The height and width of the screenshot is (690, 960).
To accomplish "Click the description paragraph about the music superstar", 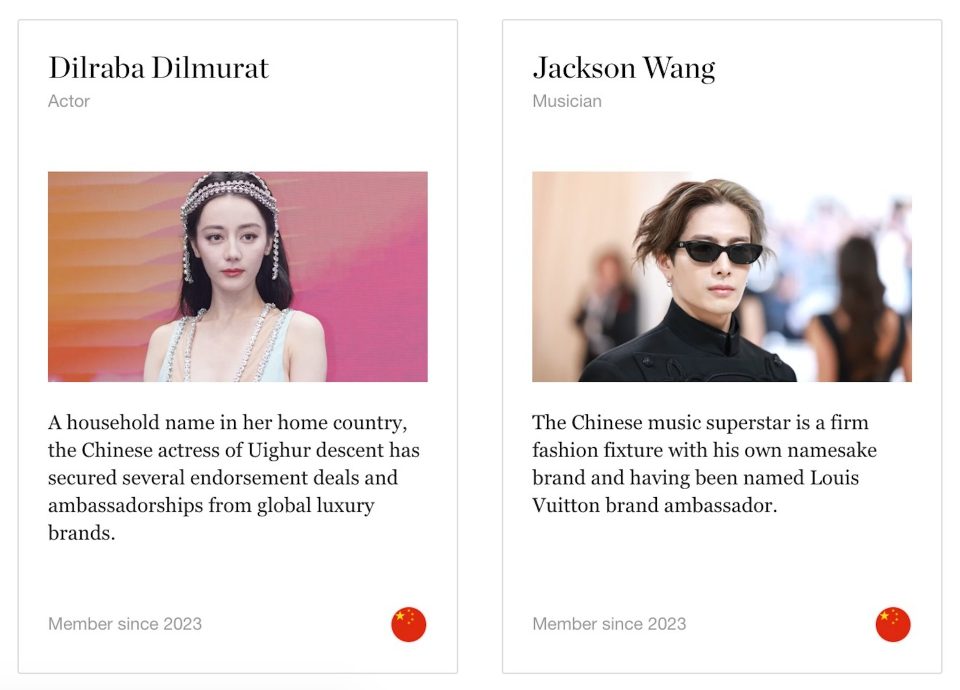I will (704, 463).
